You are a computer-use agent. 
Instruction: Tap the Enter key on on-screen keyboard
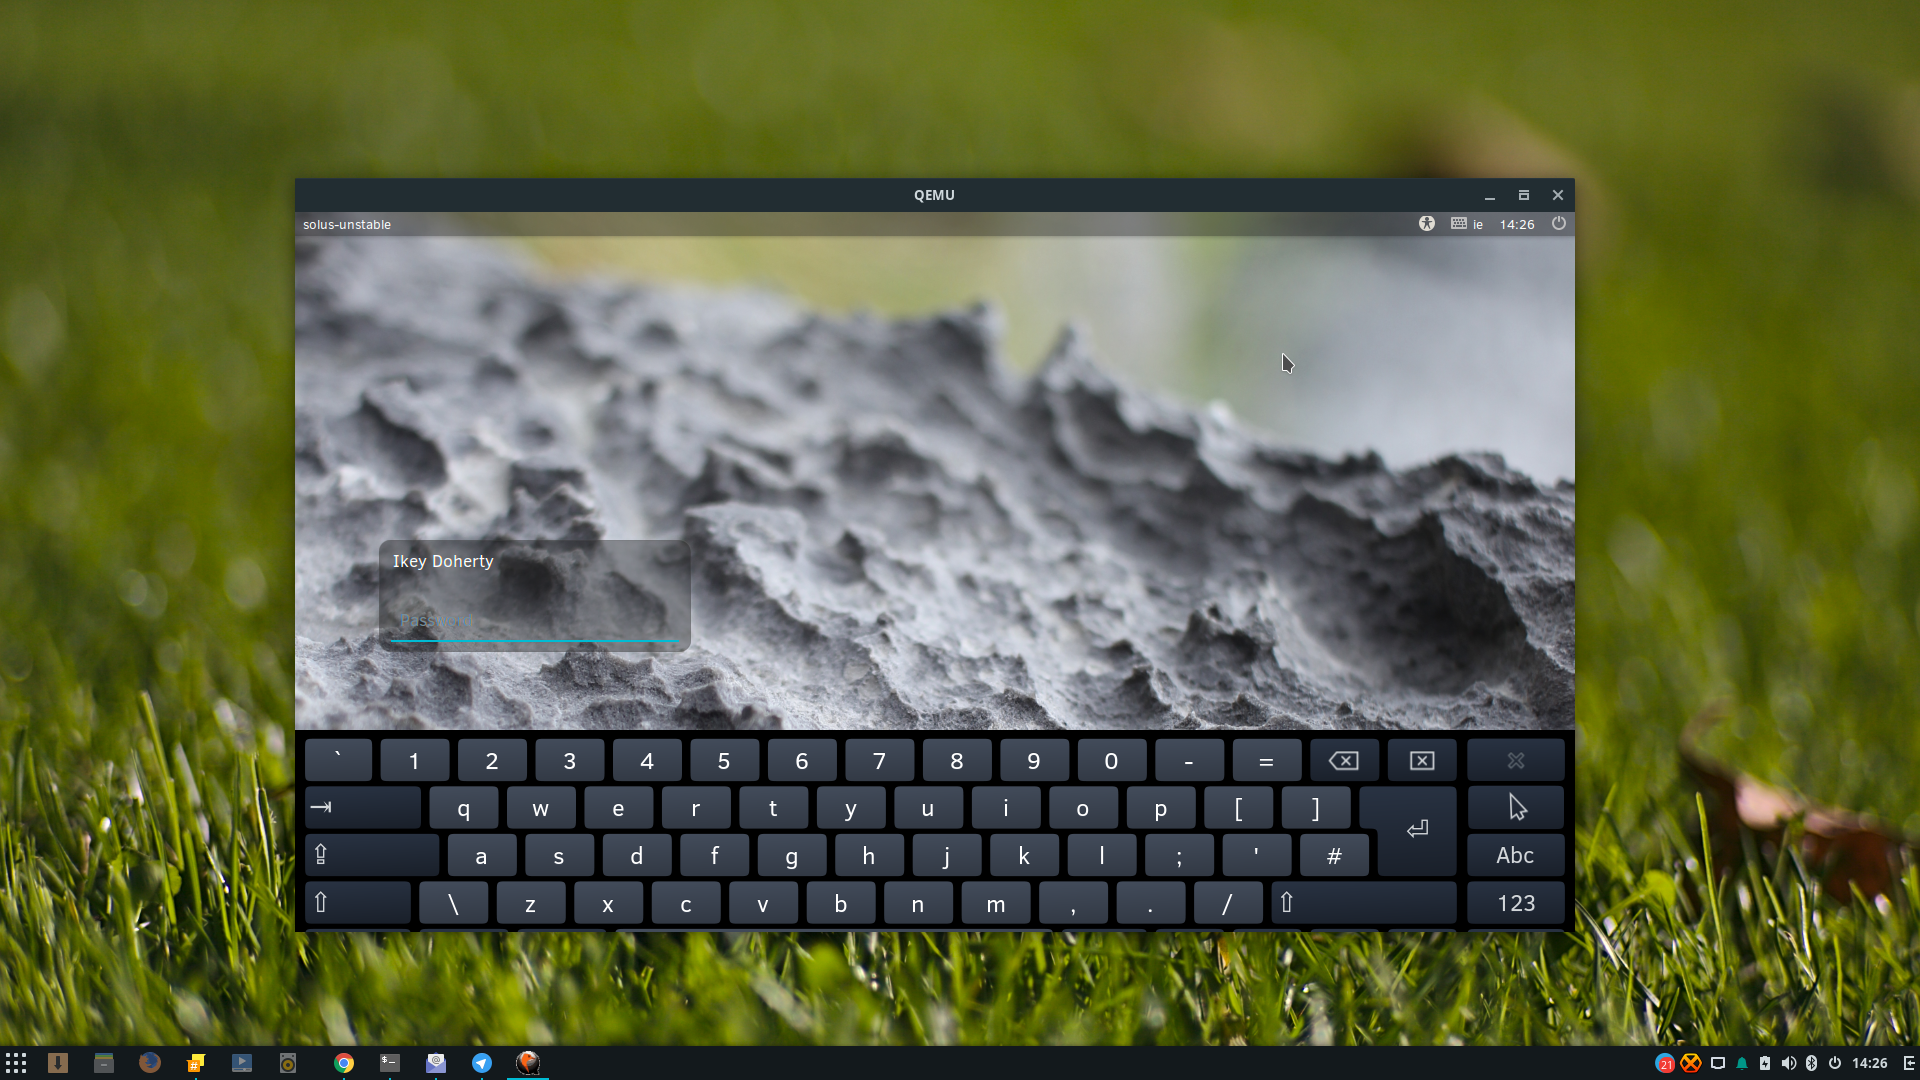[x=1417, y=830]
